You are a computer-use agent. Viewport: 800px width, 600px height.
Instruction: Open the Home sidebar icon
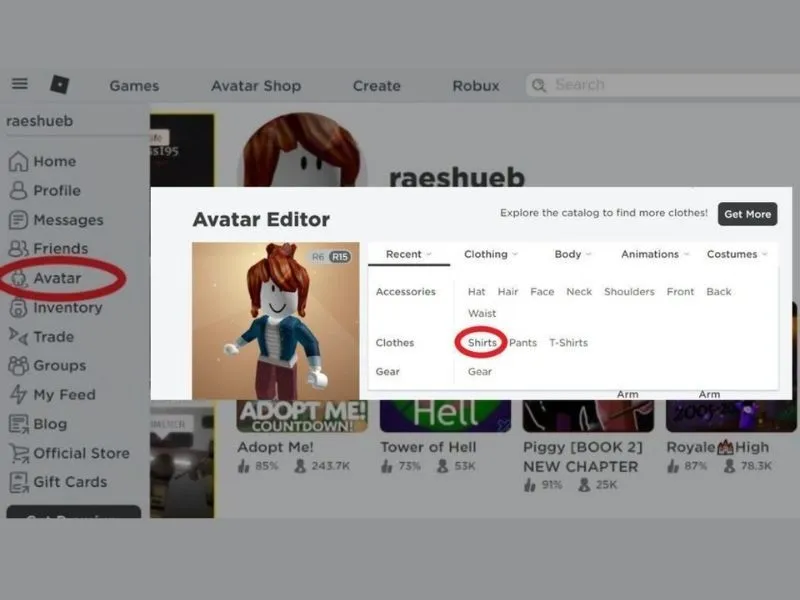(18, 161)
